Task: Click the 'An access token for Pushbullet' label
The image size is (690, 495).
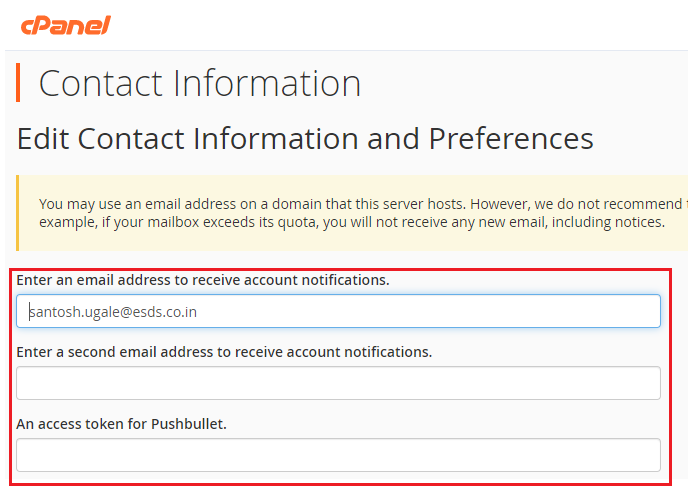Action: (121, 424)
